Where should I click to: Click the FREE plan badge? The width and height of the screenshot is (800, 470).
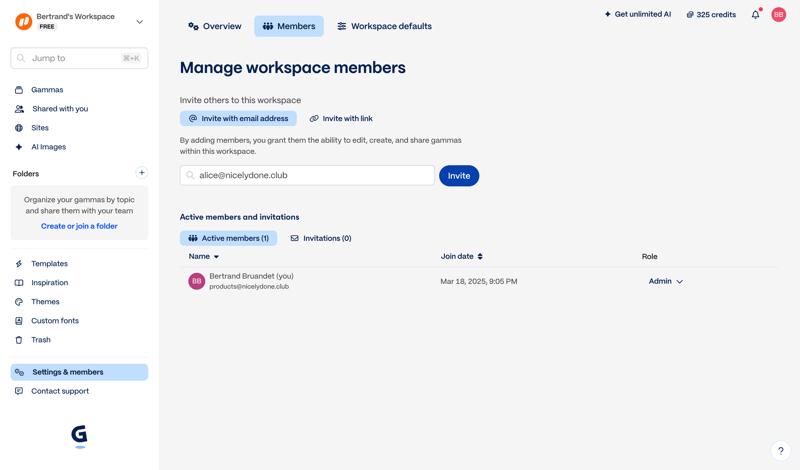pyautogui.click(x=47, y=27)
